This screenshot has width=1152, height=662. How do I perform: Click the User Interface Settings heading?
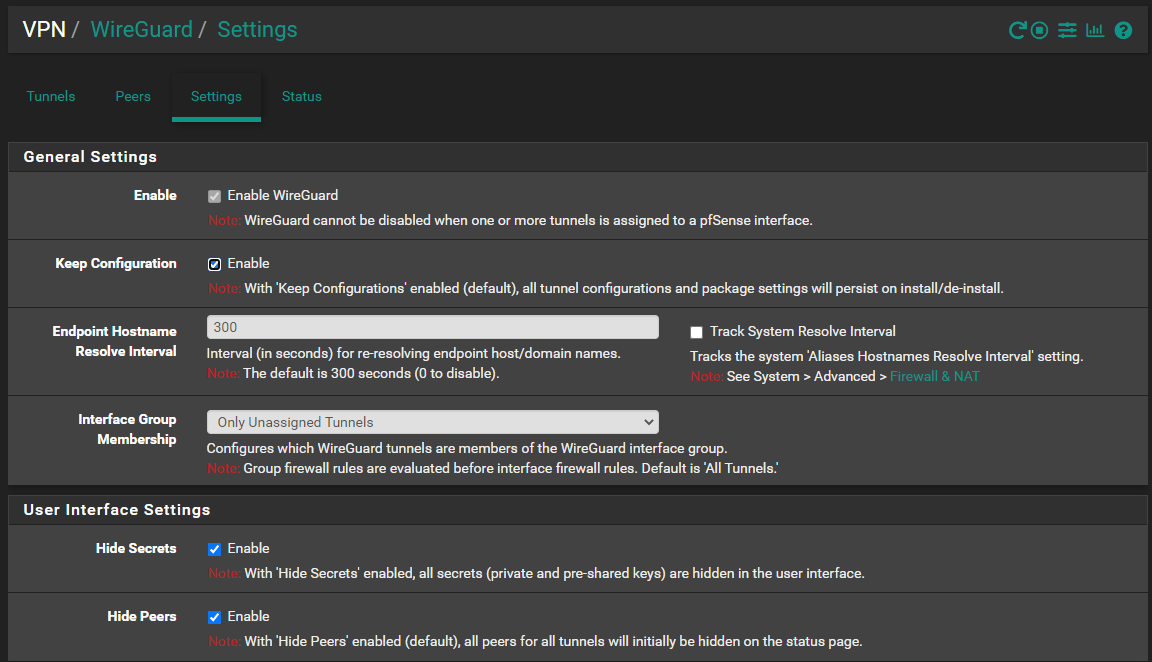point(117,510)
